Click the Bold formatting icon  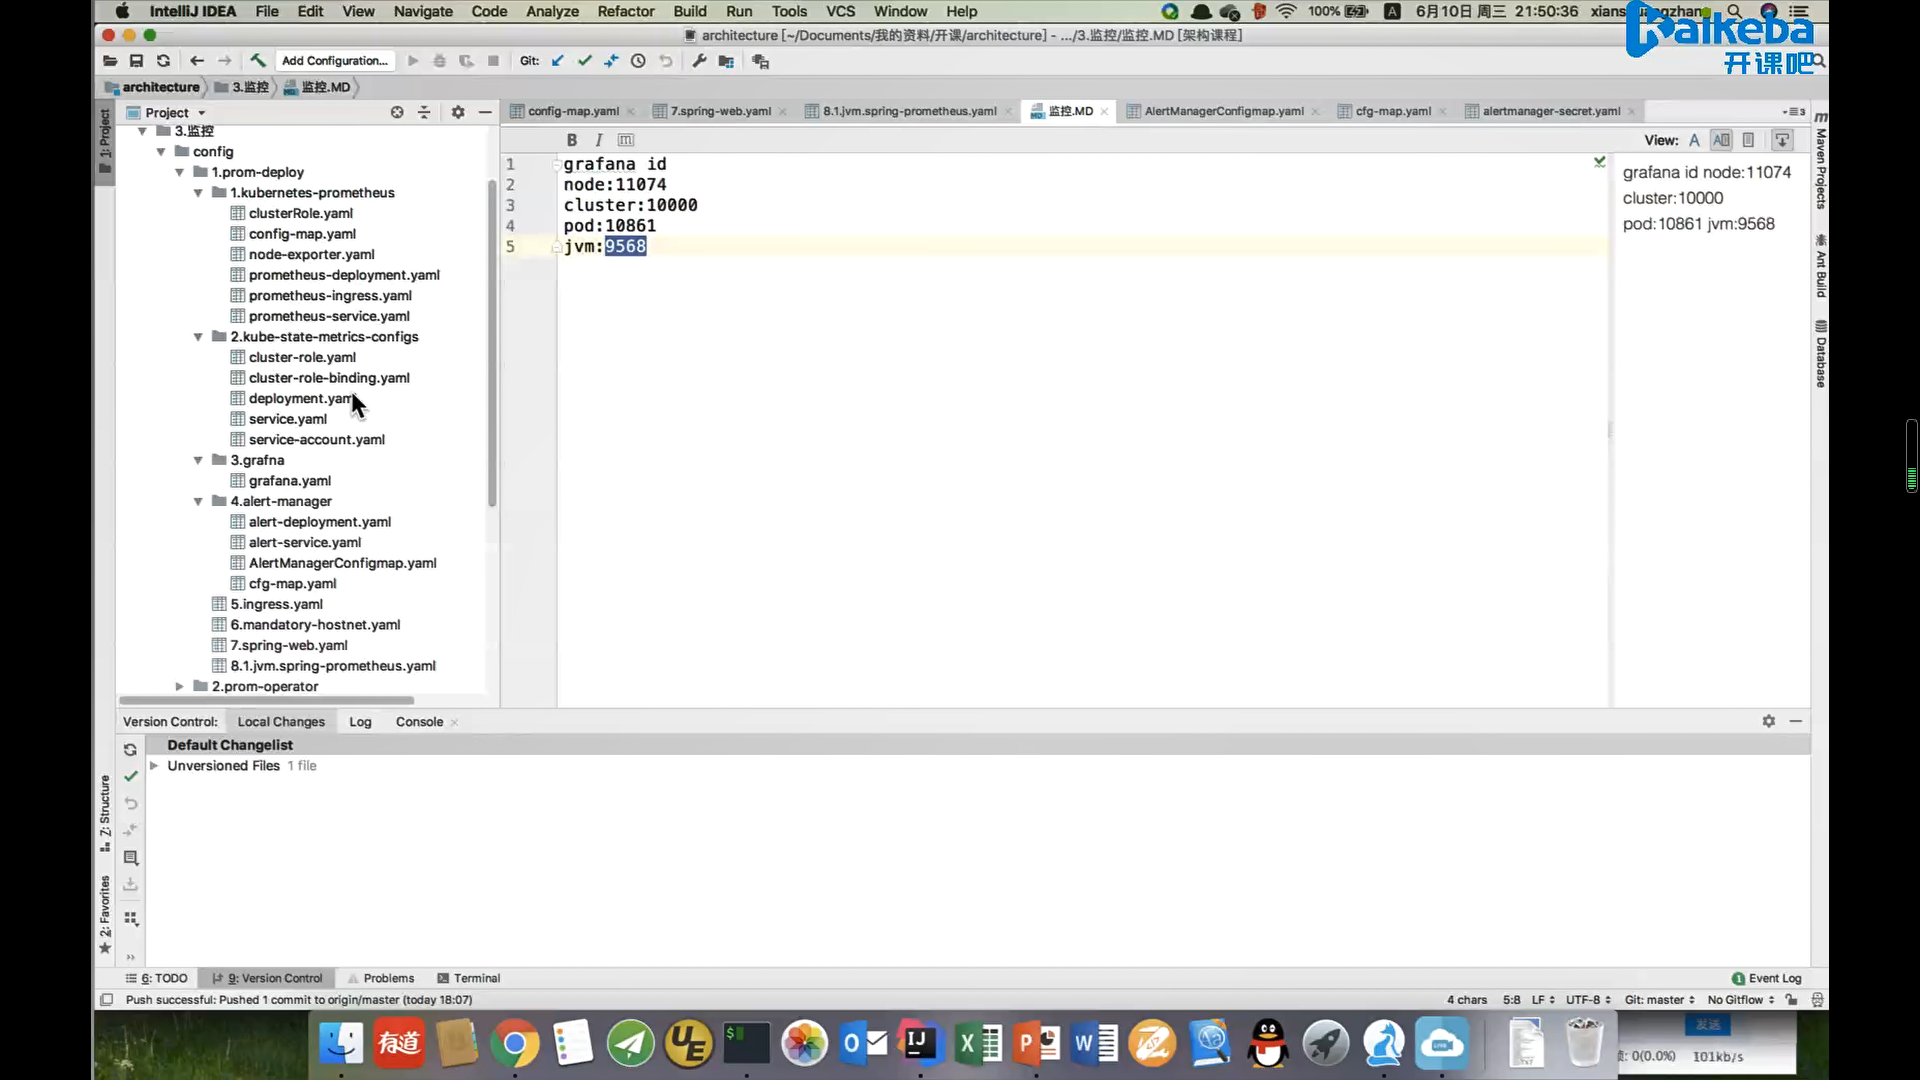pos(572,140)
